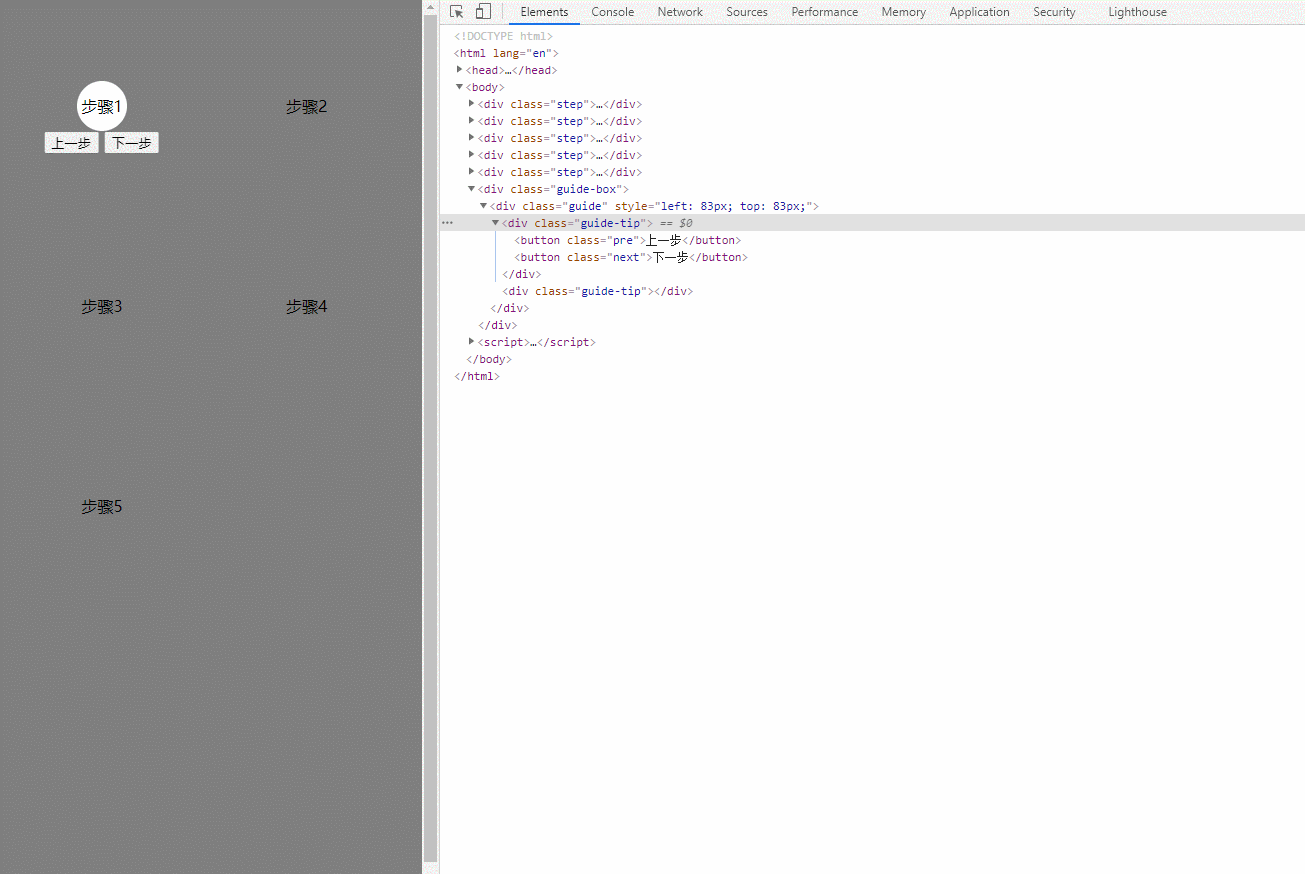The height and width of the screenshot is (874, 1305).
Task: Click the highlighted 步骤1 circle
Action: point(102,106)
